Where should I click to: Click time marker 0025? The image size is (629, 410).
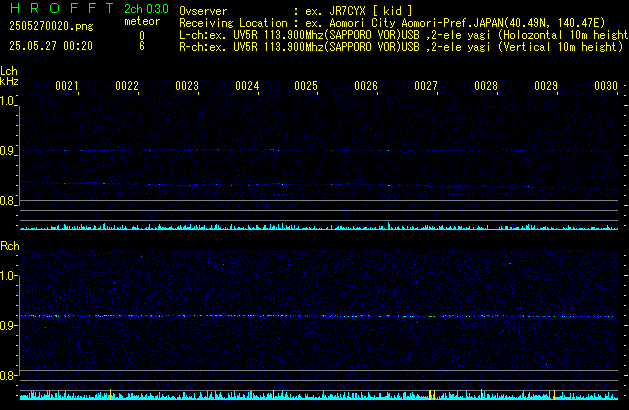point(306,86)
